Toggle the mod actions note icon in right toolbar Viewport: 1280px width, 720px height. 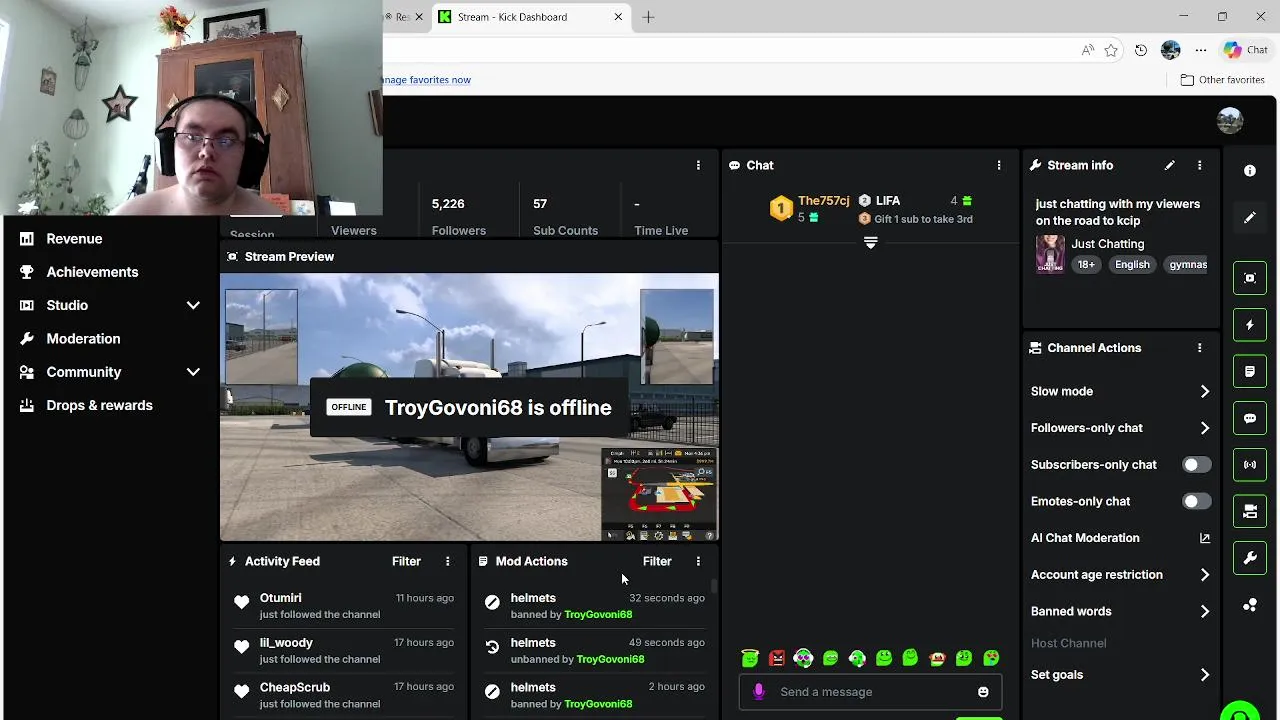[x=1250, y=371]
